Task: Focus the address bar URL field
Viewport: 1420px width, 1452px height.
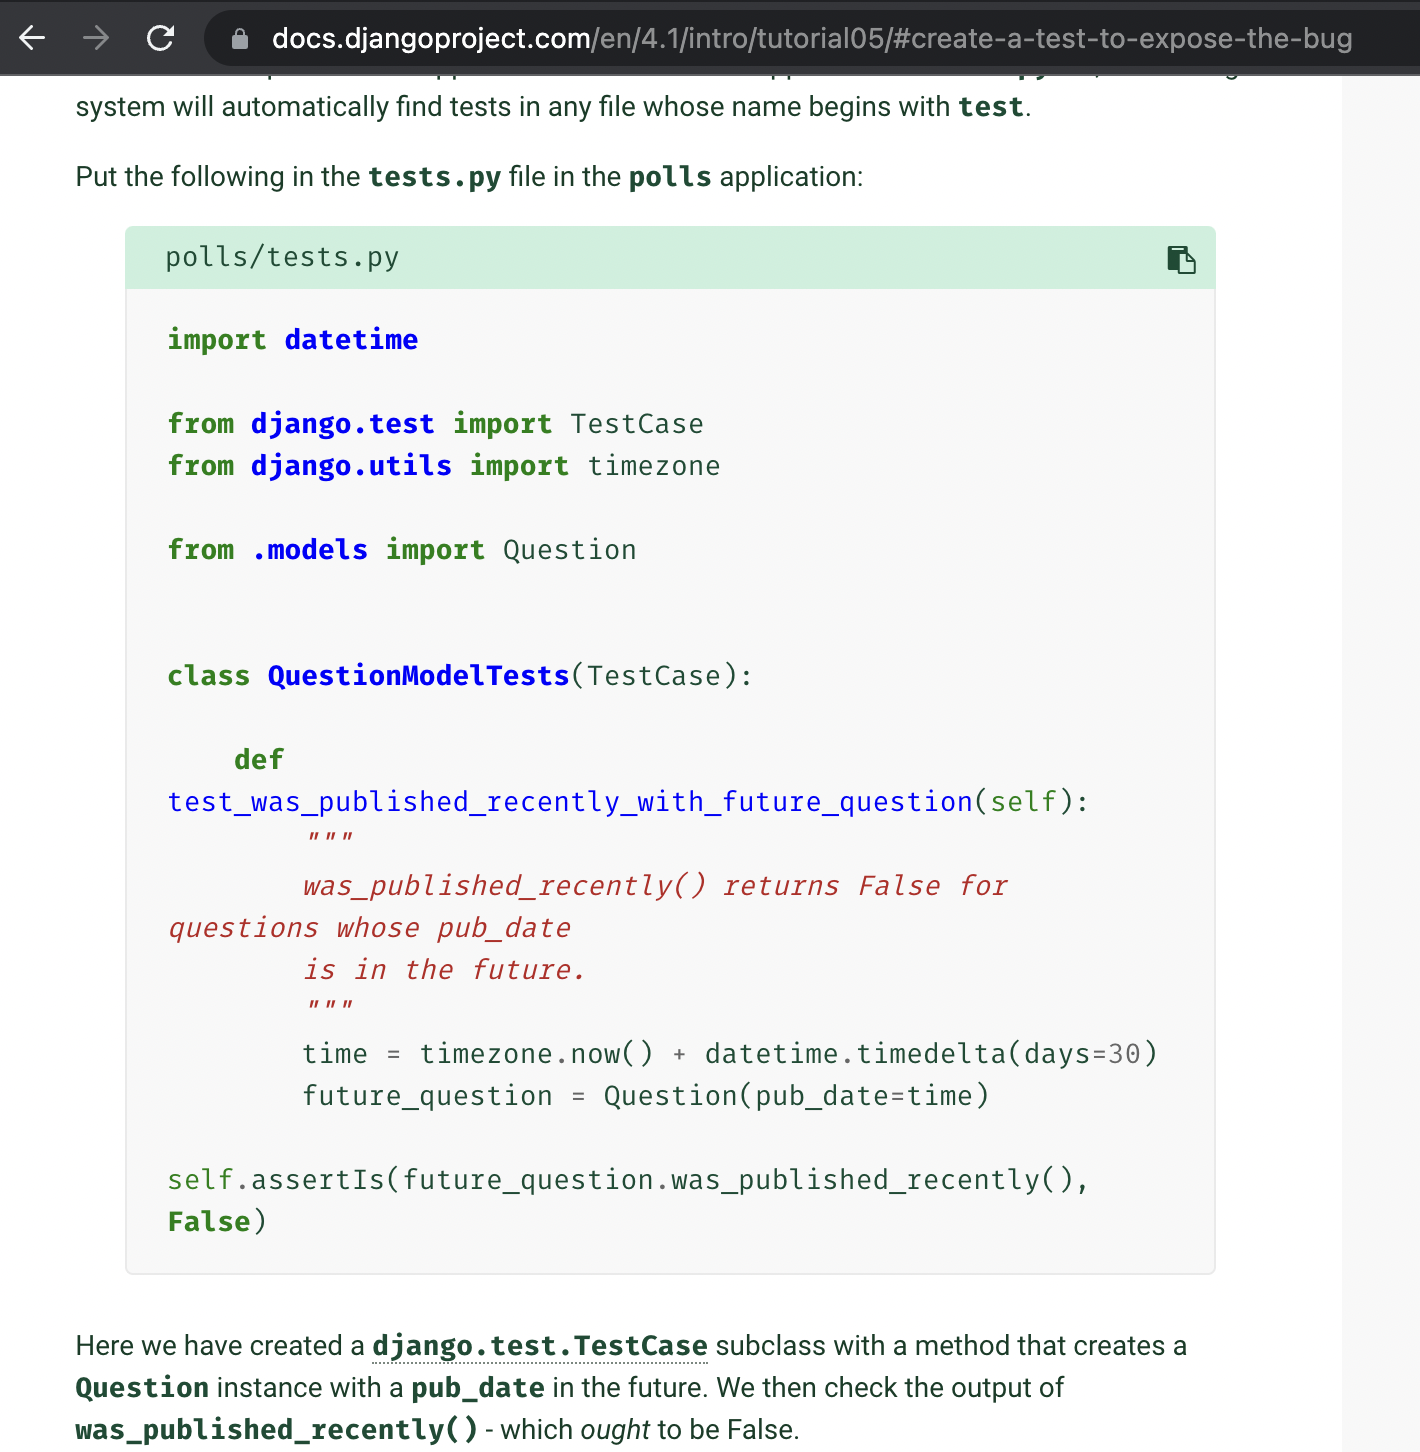Action: point(811,39)
